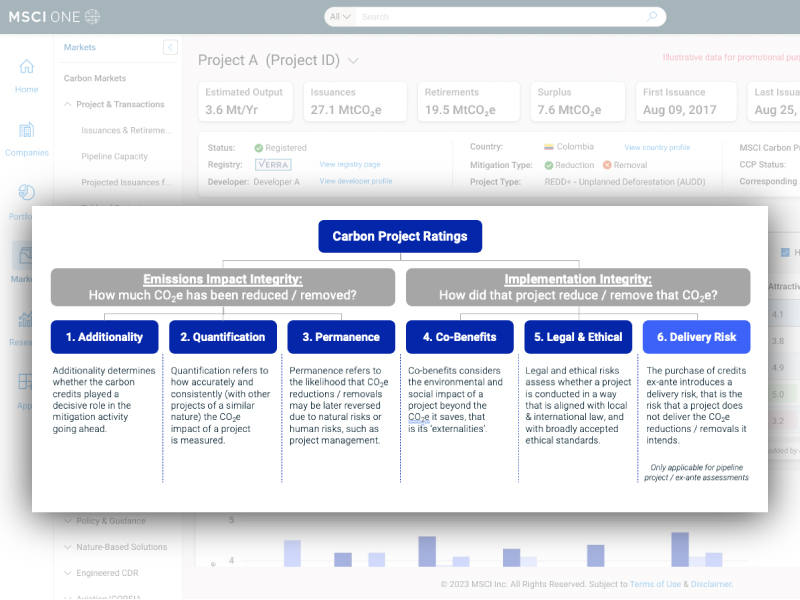The image size is (800, 600).
Task: Open the All search filter dropdown
Action: pos(341,17)
